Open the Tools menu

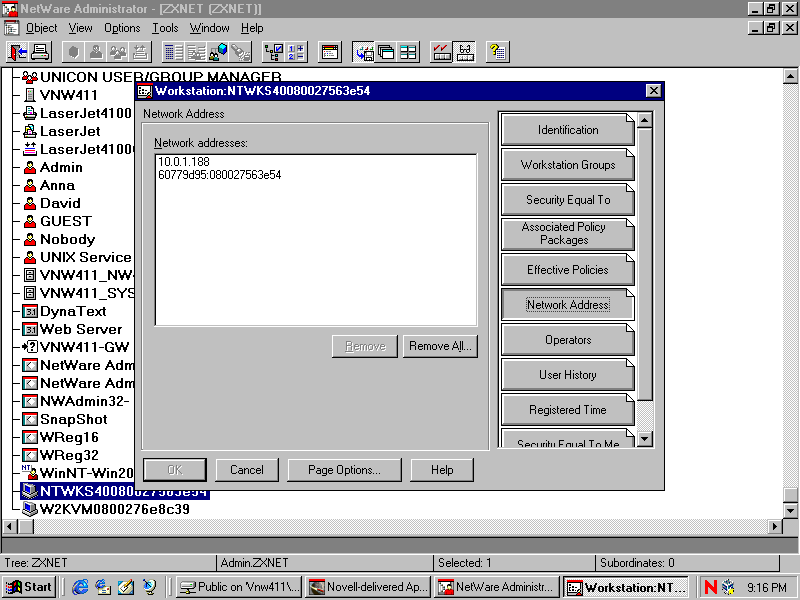[165, 28]
